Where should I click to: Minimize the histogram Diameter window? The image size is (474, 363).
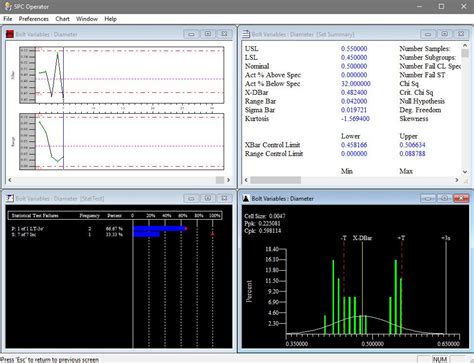pos(428,198)
